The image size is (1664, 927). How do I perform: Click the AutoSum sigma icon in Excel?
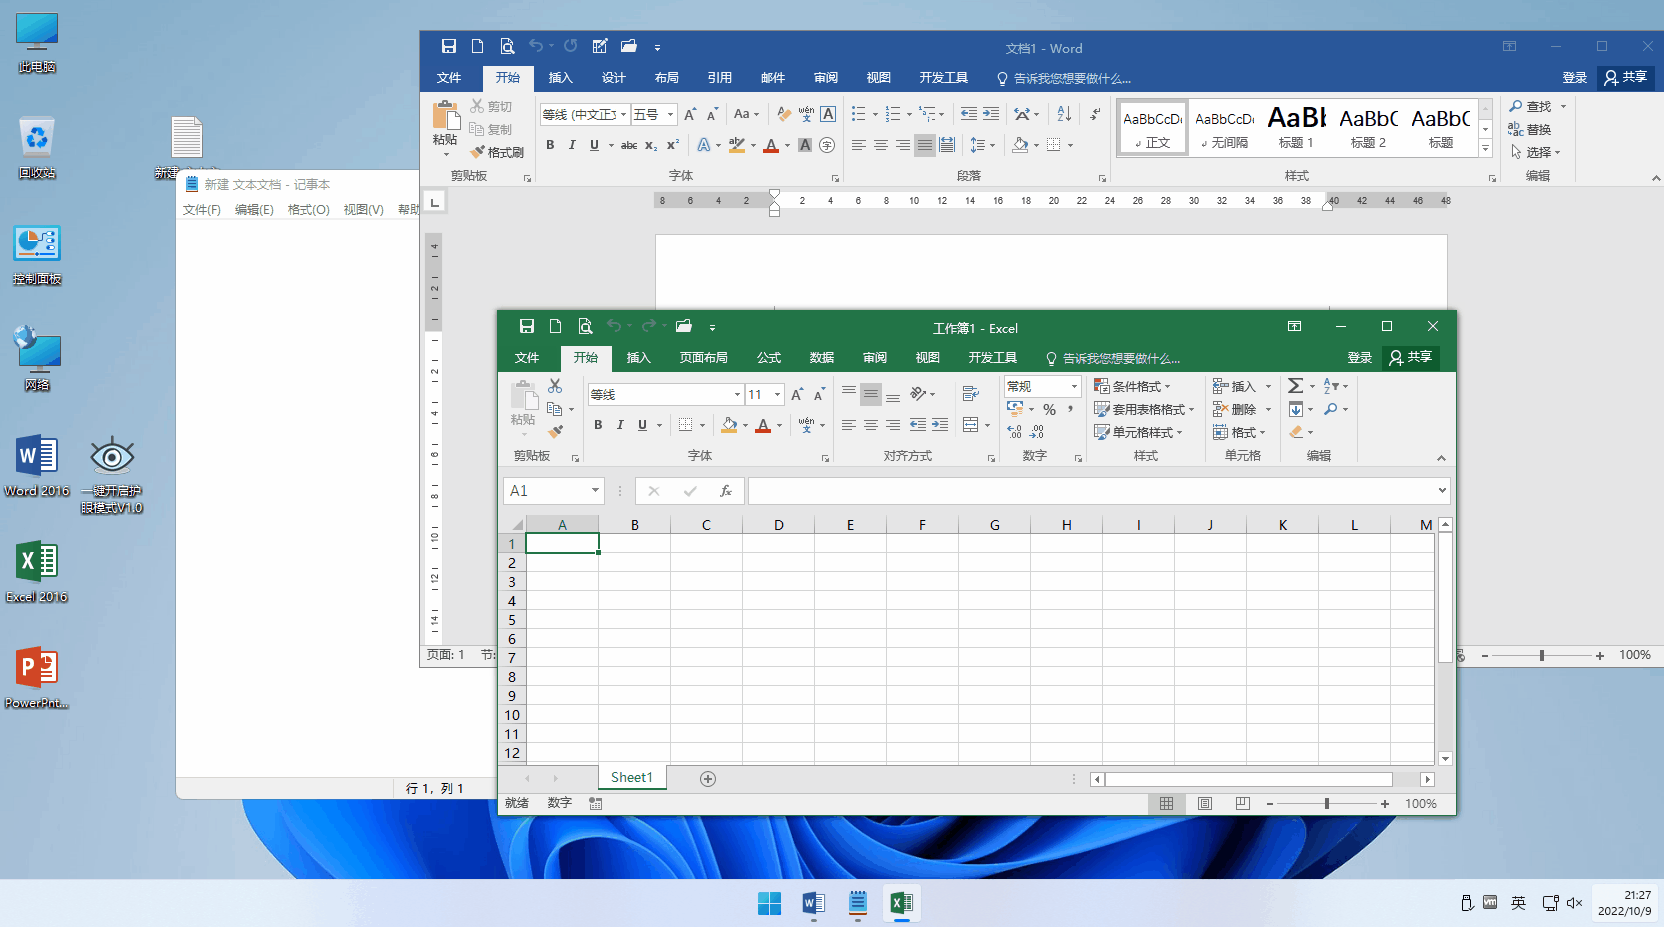1295,386
